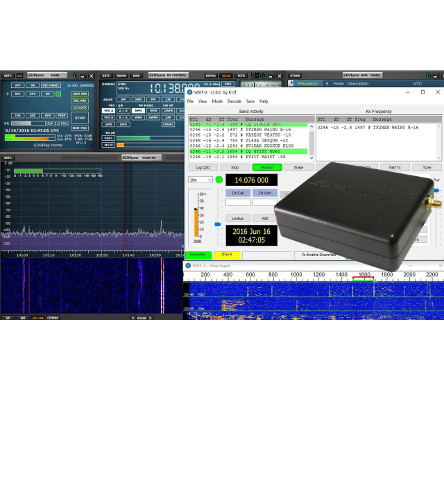Click the green volume bar in RX Control
This screenshot has width=444, height=486.
click(x=133, y=138)
